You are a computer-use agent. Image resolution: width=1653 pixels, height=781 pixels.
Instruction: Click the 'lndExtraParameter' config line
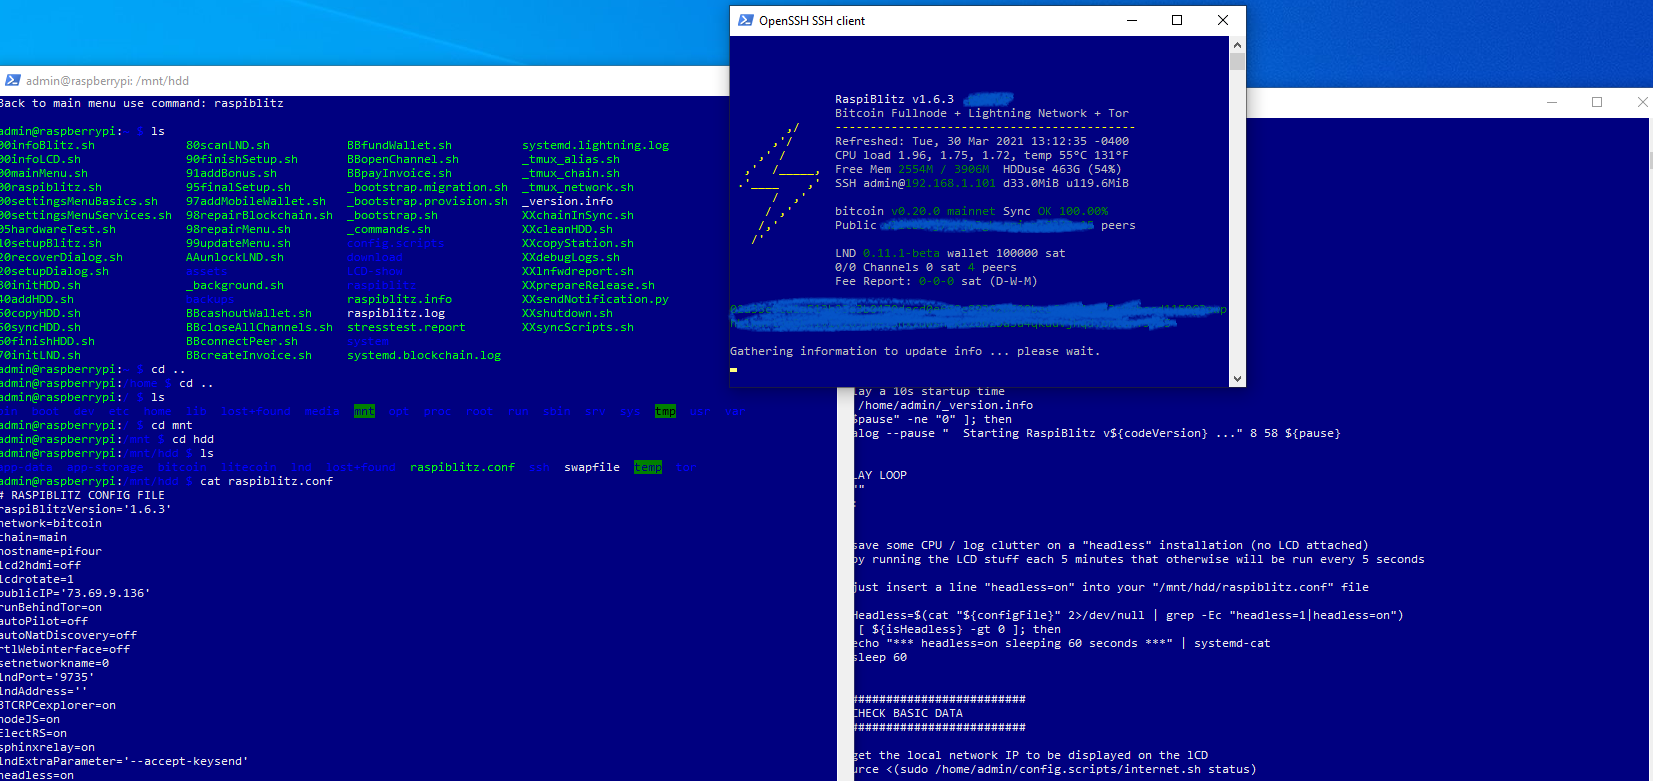(124, 761)
